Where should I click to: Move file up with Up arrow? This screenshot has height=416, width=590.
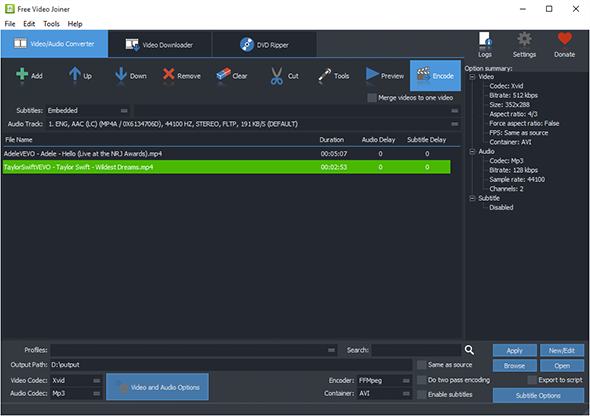coord(75,74)
